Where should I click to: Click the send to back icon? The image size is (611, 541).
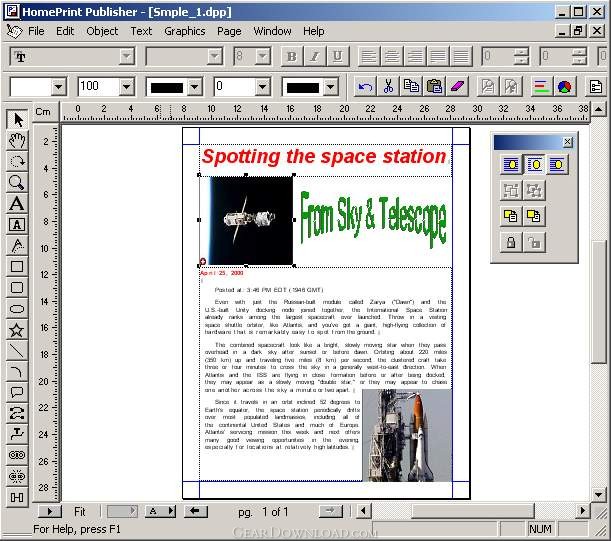(534, 216)
